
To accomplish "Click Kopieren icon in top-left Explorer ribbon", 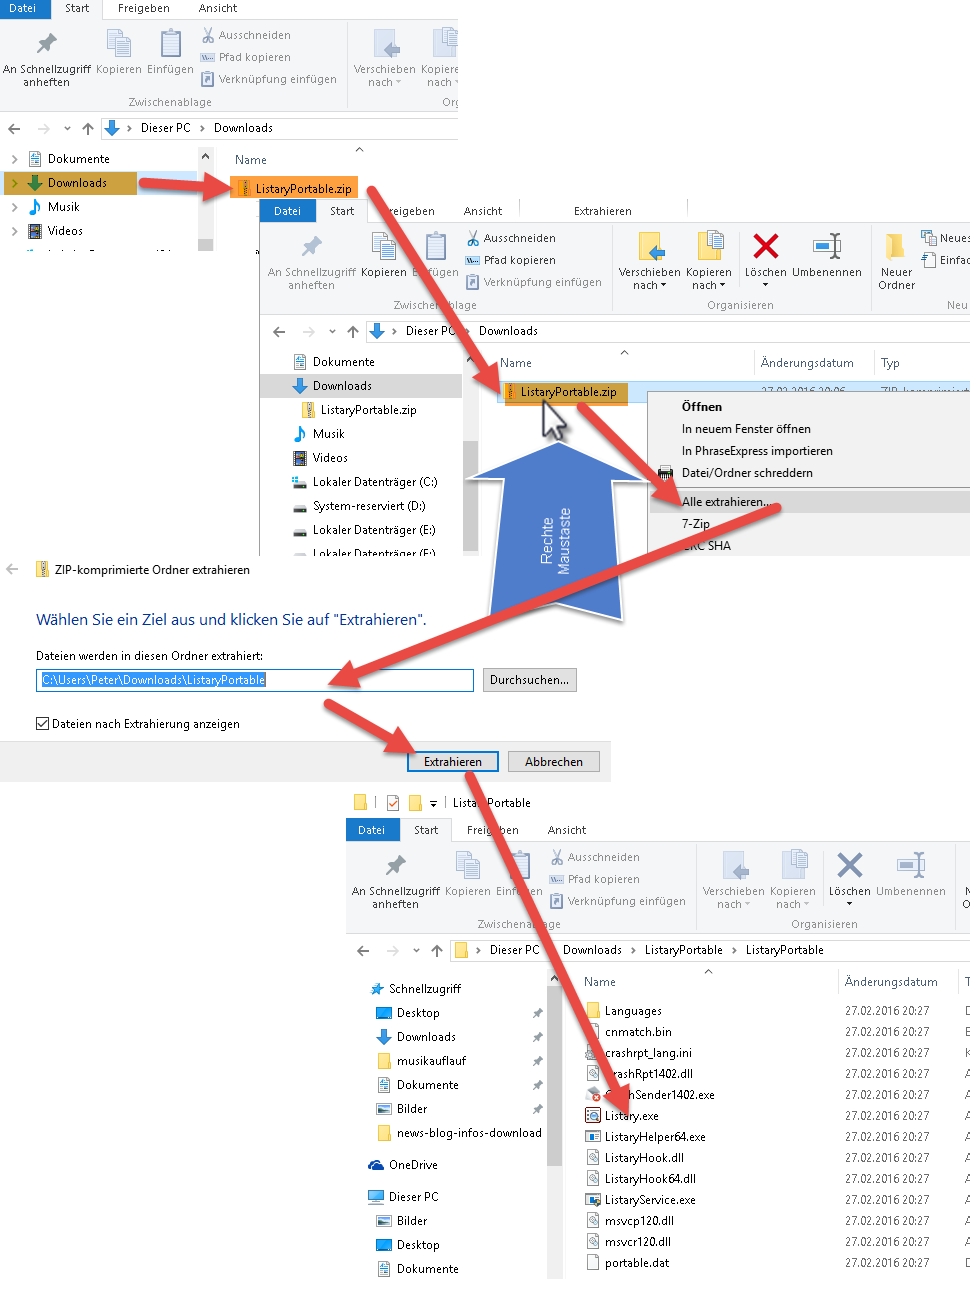I will click(119, 52).
